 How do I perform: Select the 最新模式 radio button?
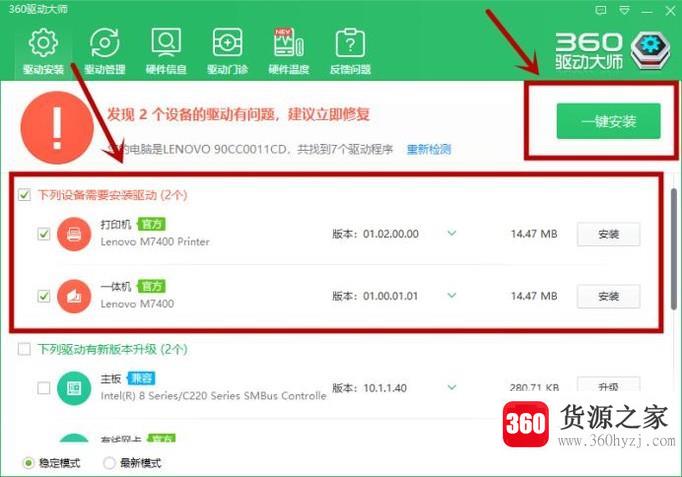(x=109, y=463)
